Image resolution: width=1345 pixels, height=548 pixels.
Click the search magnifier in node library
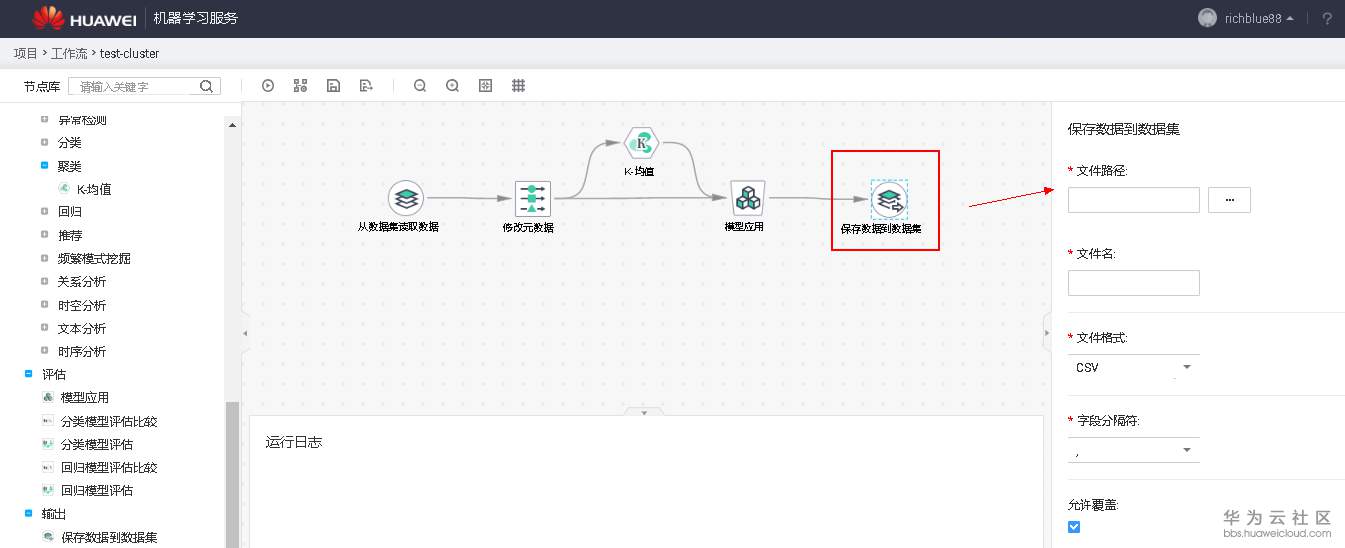207,86
